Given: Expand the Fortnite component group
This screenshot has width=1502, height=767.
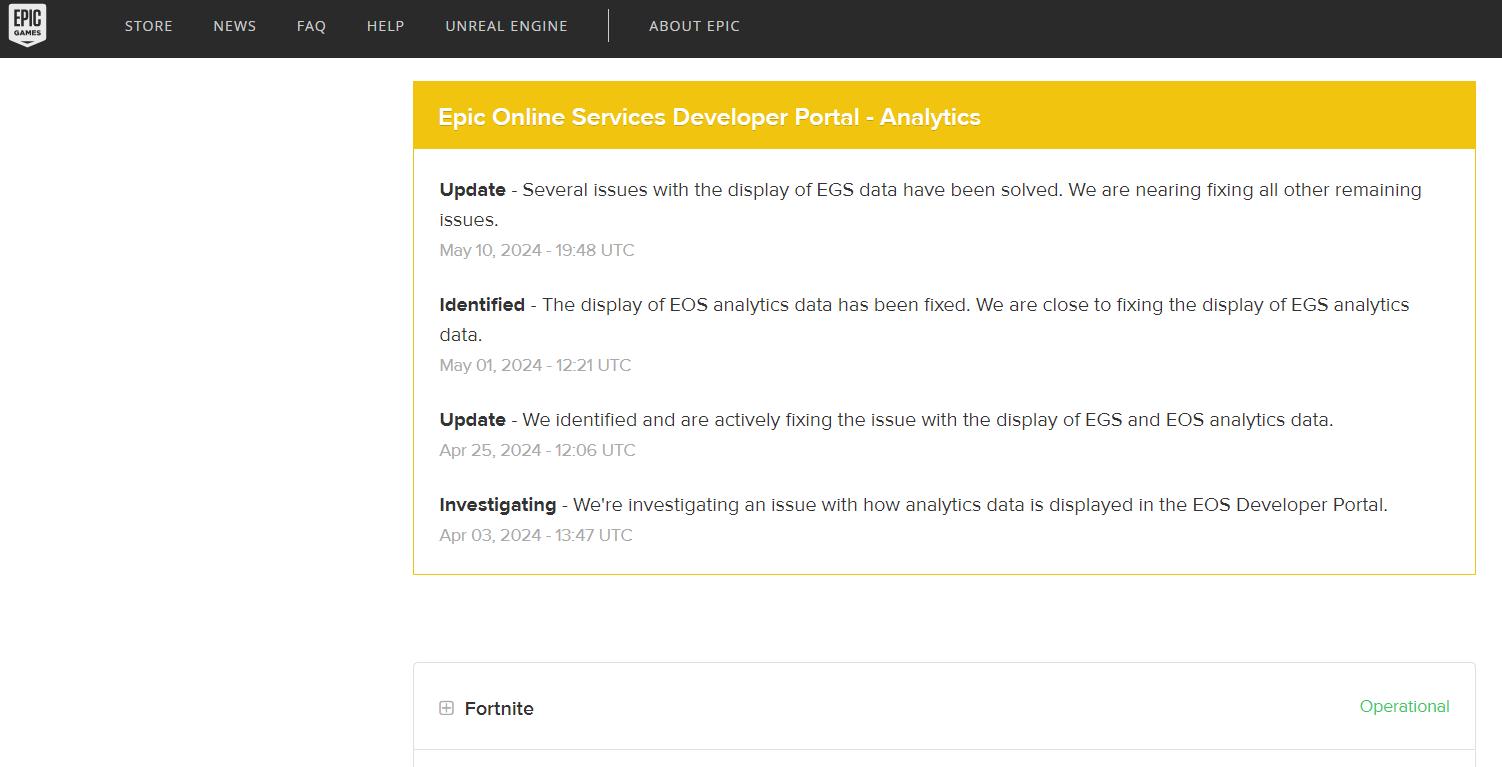Looking at the screenshot, I should pos(446,708).
